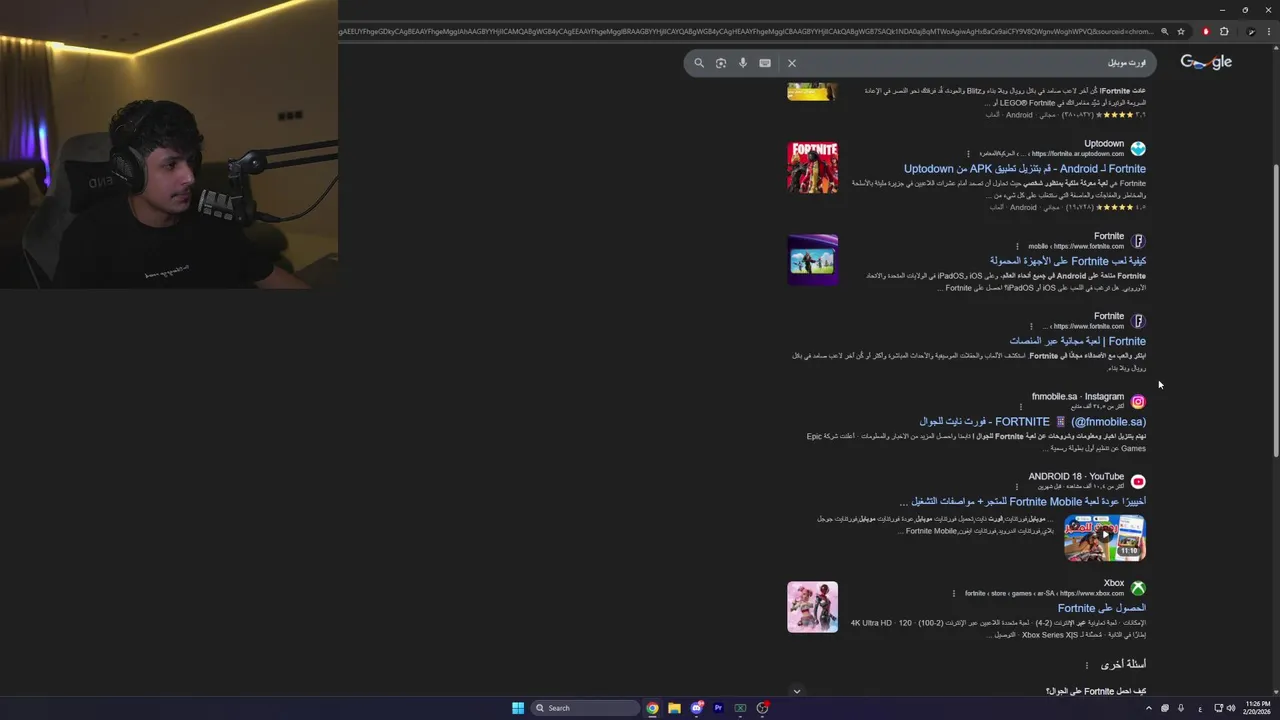Play the ANDROID 18 video thumbnail
This screenshot has width=1280, height=720.
(x=1105, y=537)
